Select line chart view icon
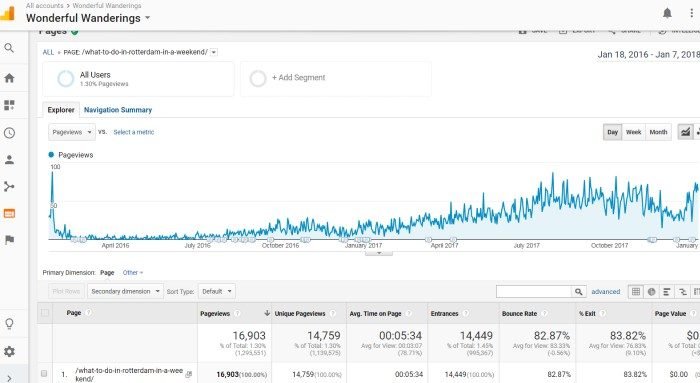Viewport: 700px width, 383px height. tap(685, 132)
